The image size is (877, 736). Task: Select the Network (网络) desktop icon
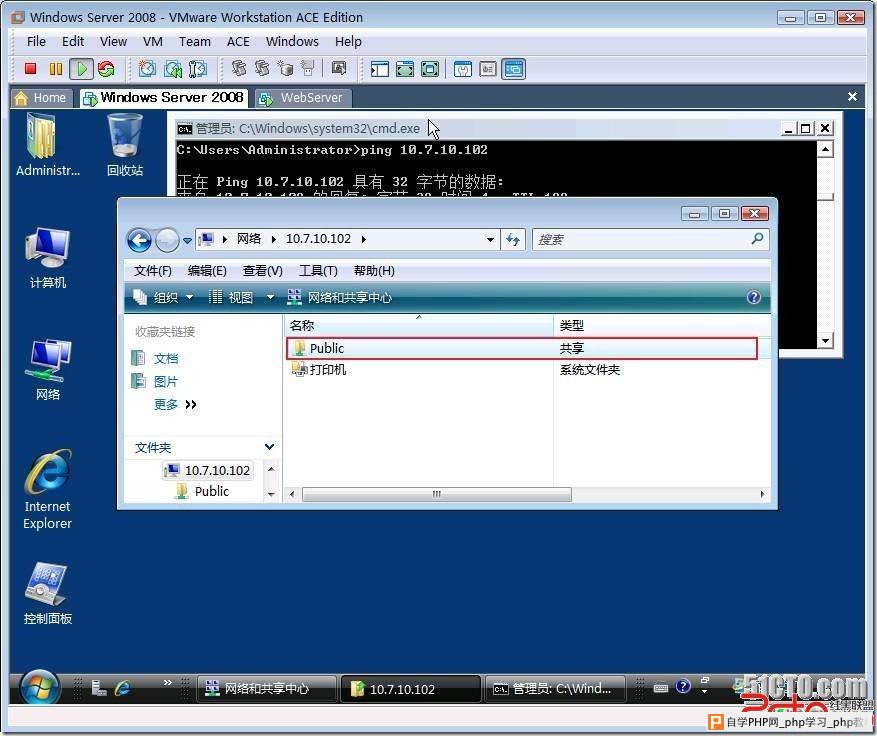coord(48,370)
